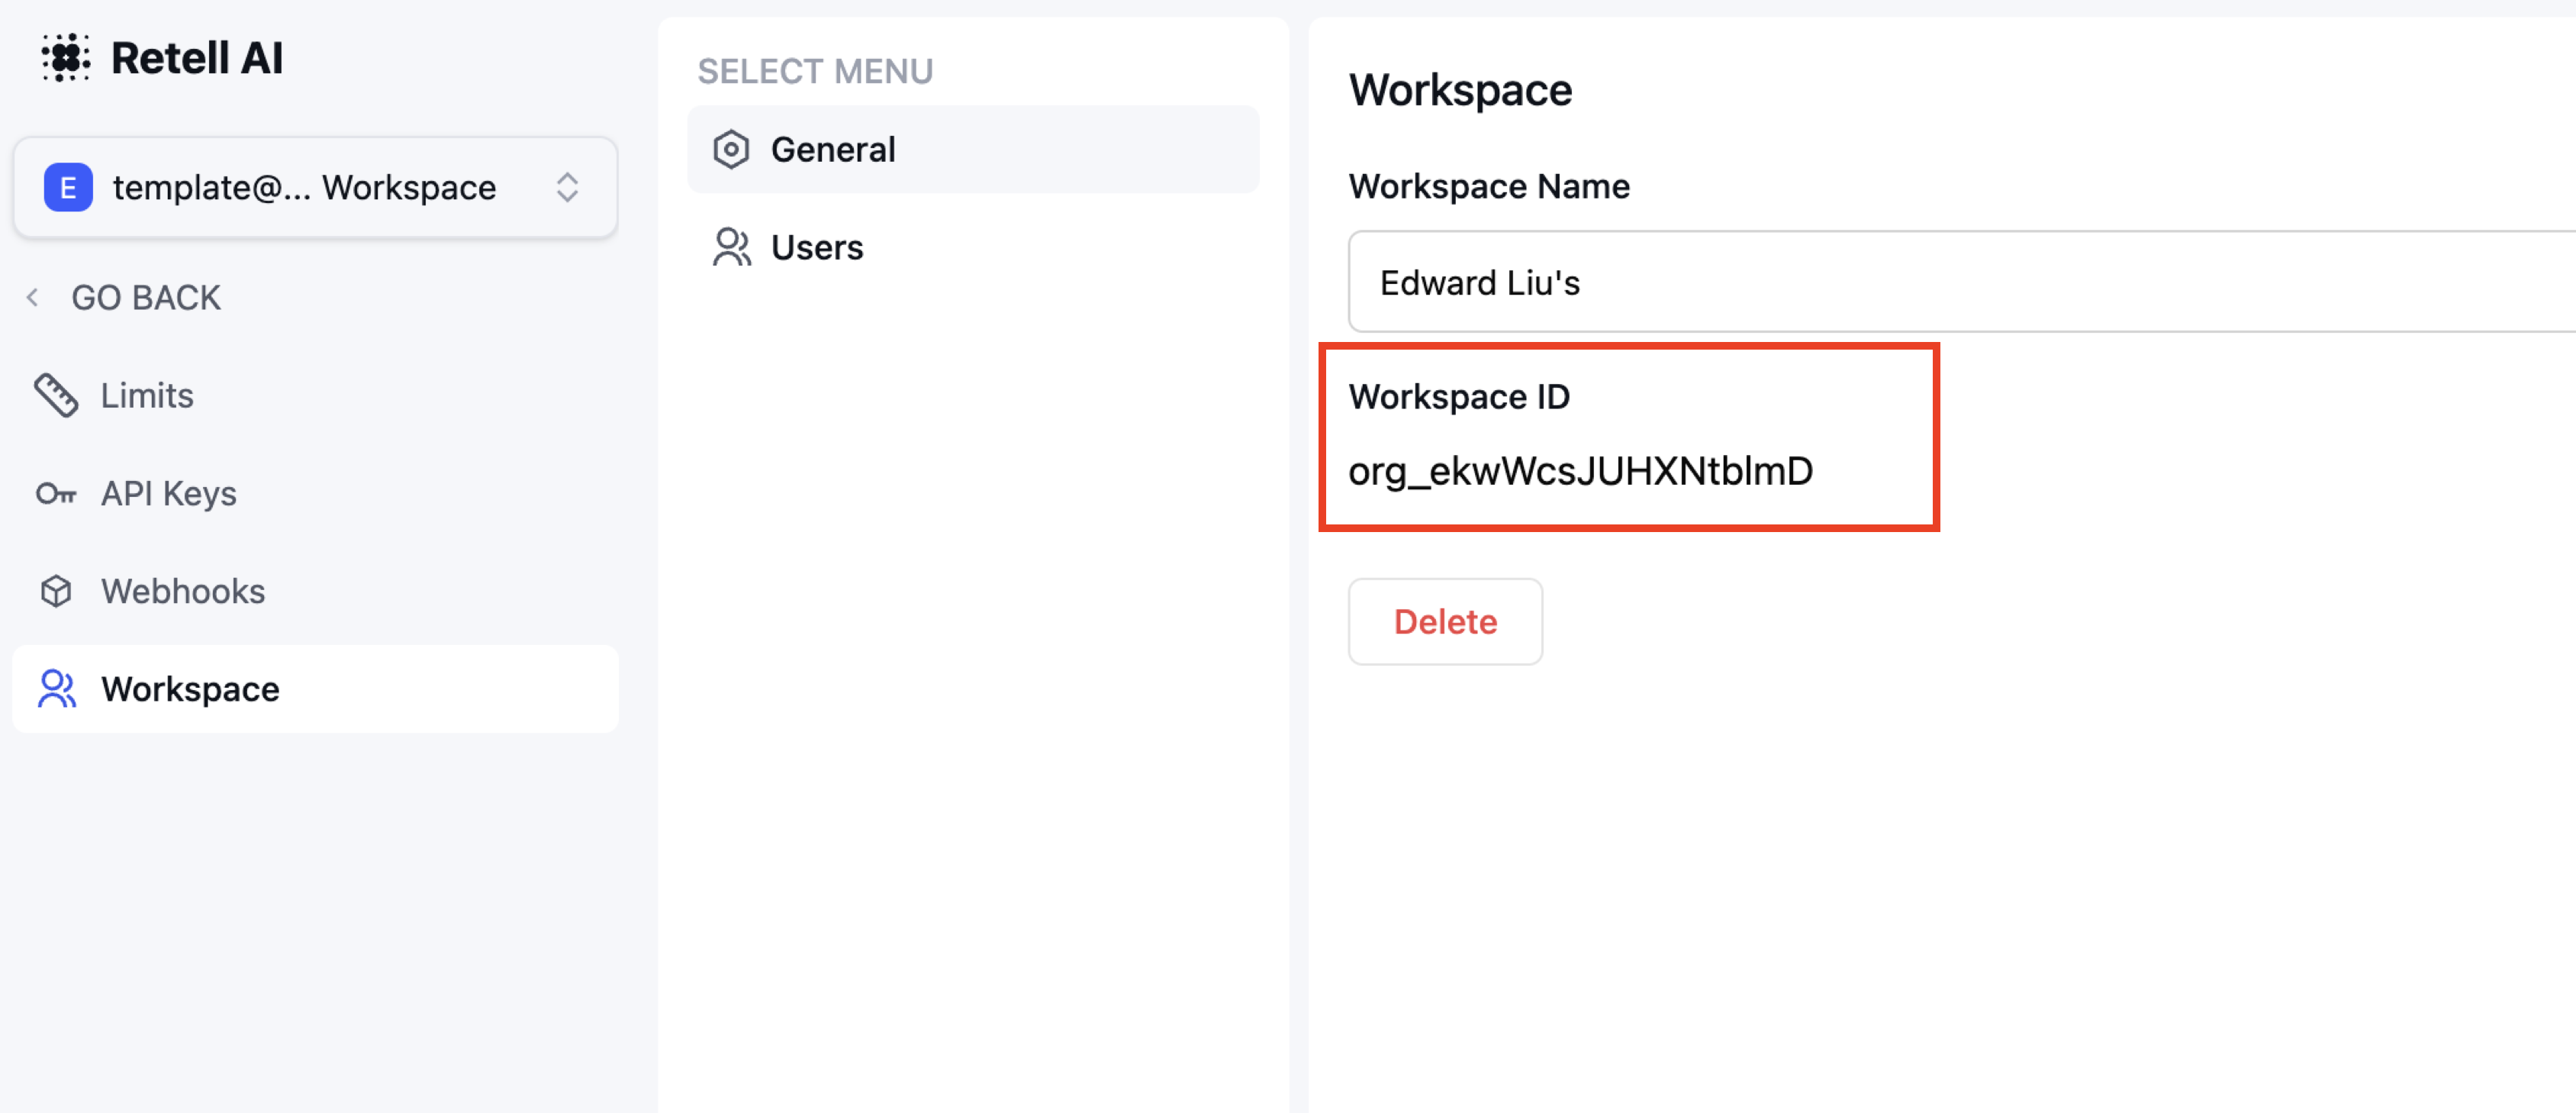The width and height of the screenshot is (2576, 1113).
Task: Go back via the GO BACK link
Action: tap(146, 298)
